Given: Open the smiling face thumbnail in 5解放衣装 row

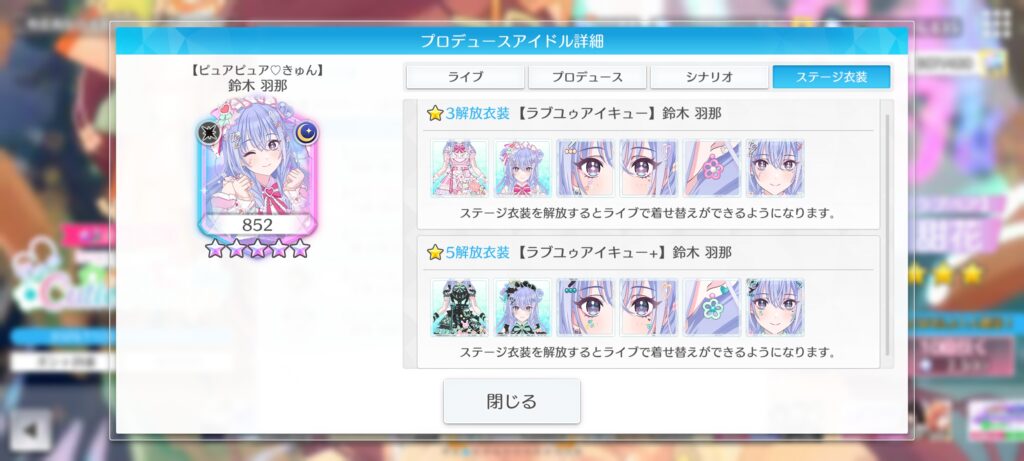Looking at the screenshot, I should pos(775,308).
